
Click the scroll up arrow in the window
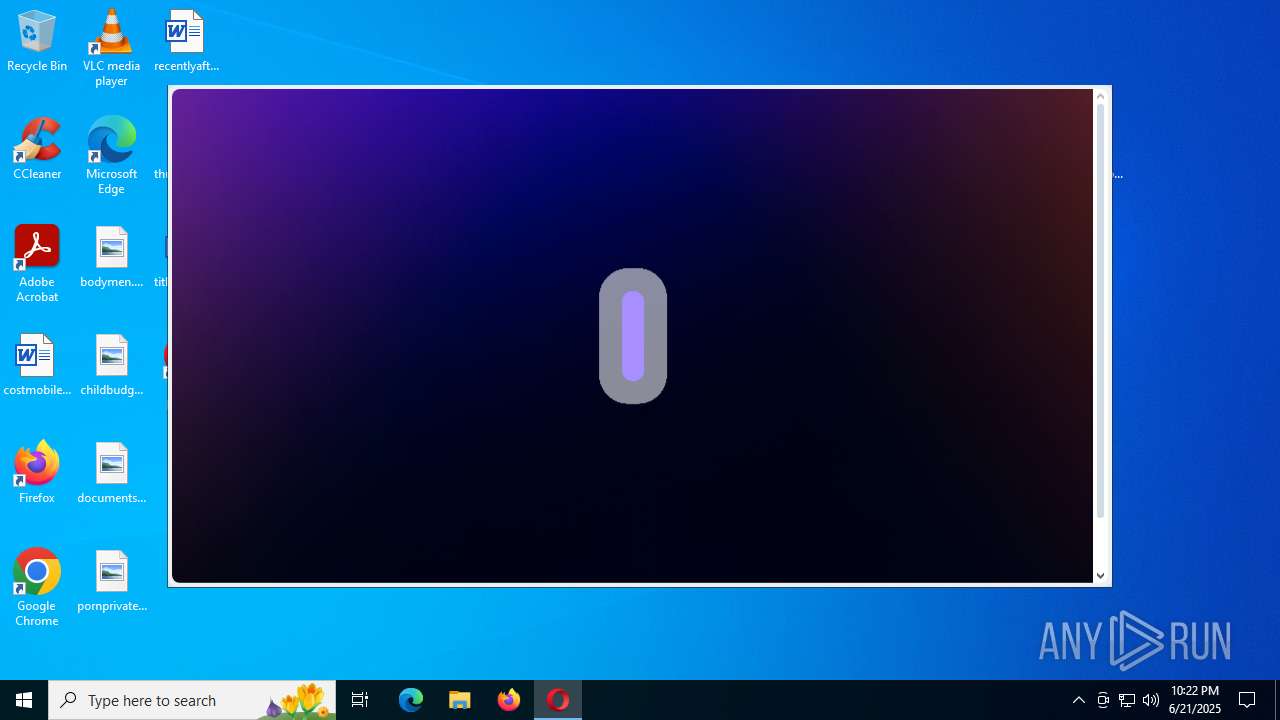tap(1100, 96)
